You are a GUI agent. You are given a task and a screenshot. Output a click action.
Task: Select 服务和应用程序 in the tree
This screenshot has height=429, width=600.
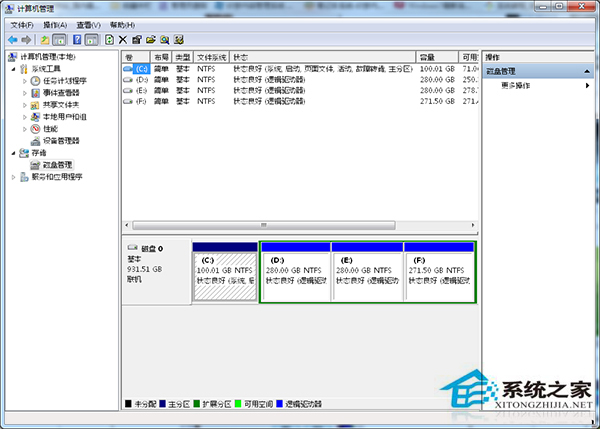(57, 177)
